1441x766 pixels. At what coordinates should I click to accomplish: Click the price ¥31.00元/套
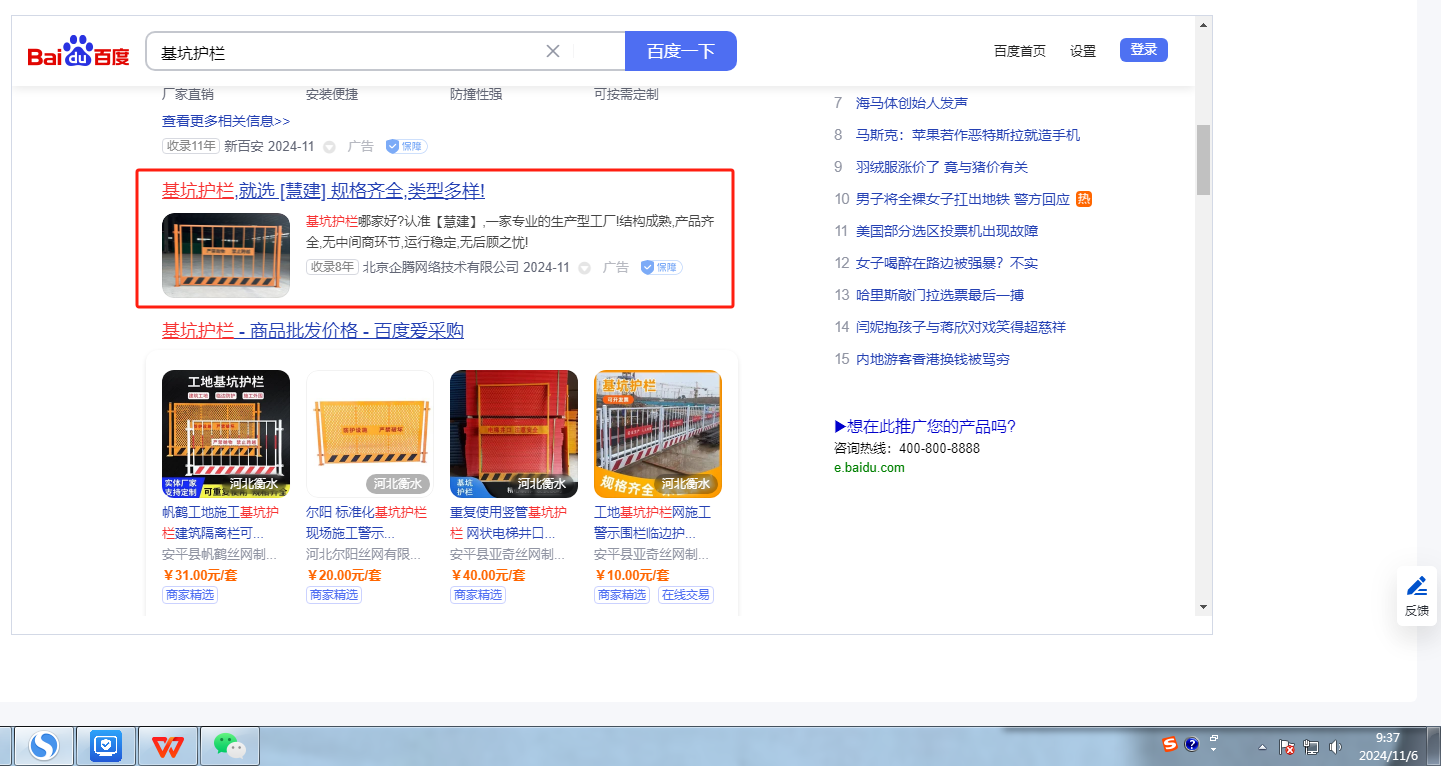(x=200, y=575)
